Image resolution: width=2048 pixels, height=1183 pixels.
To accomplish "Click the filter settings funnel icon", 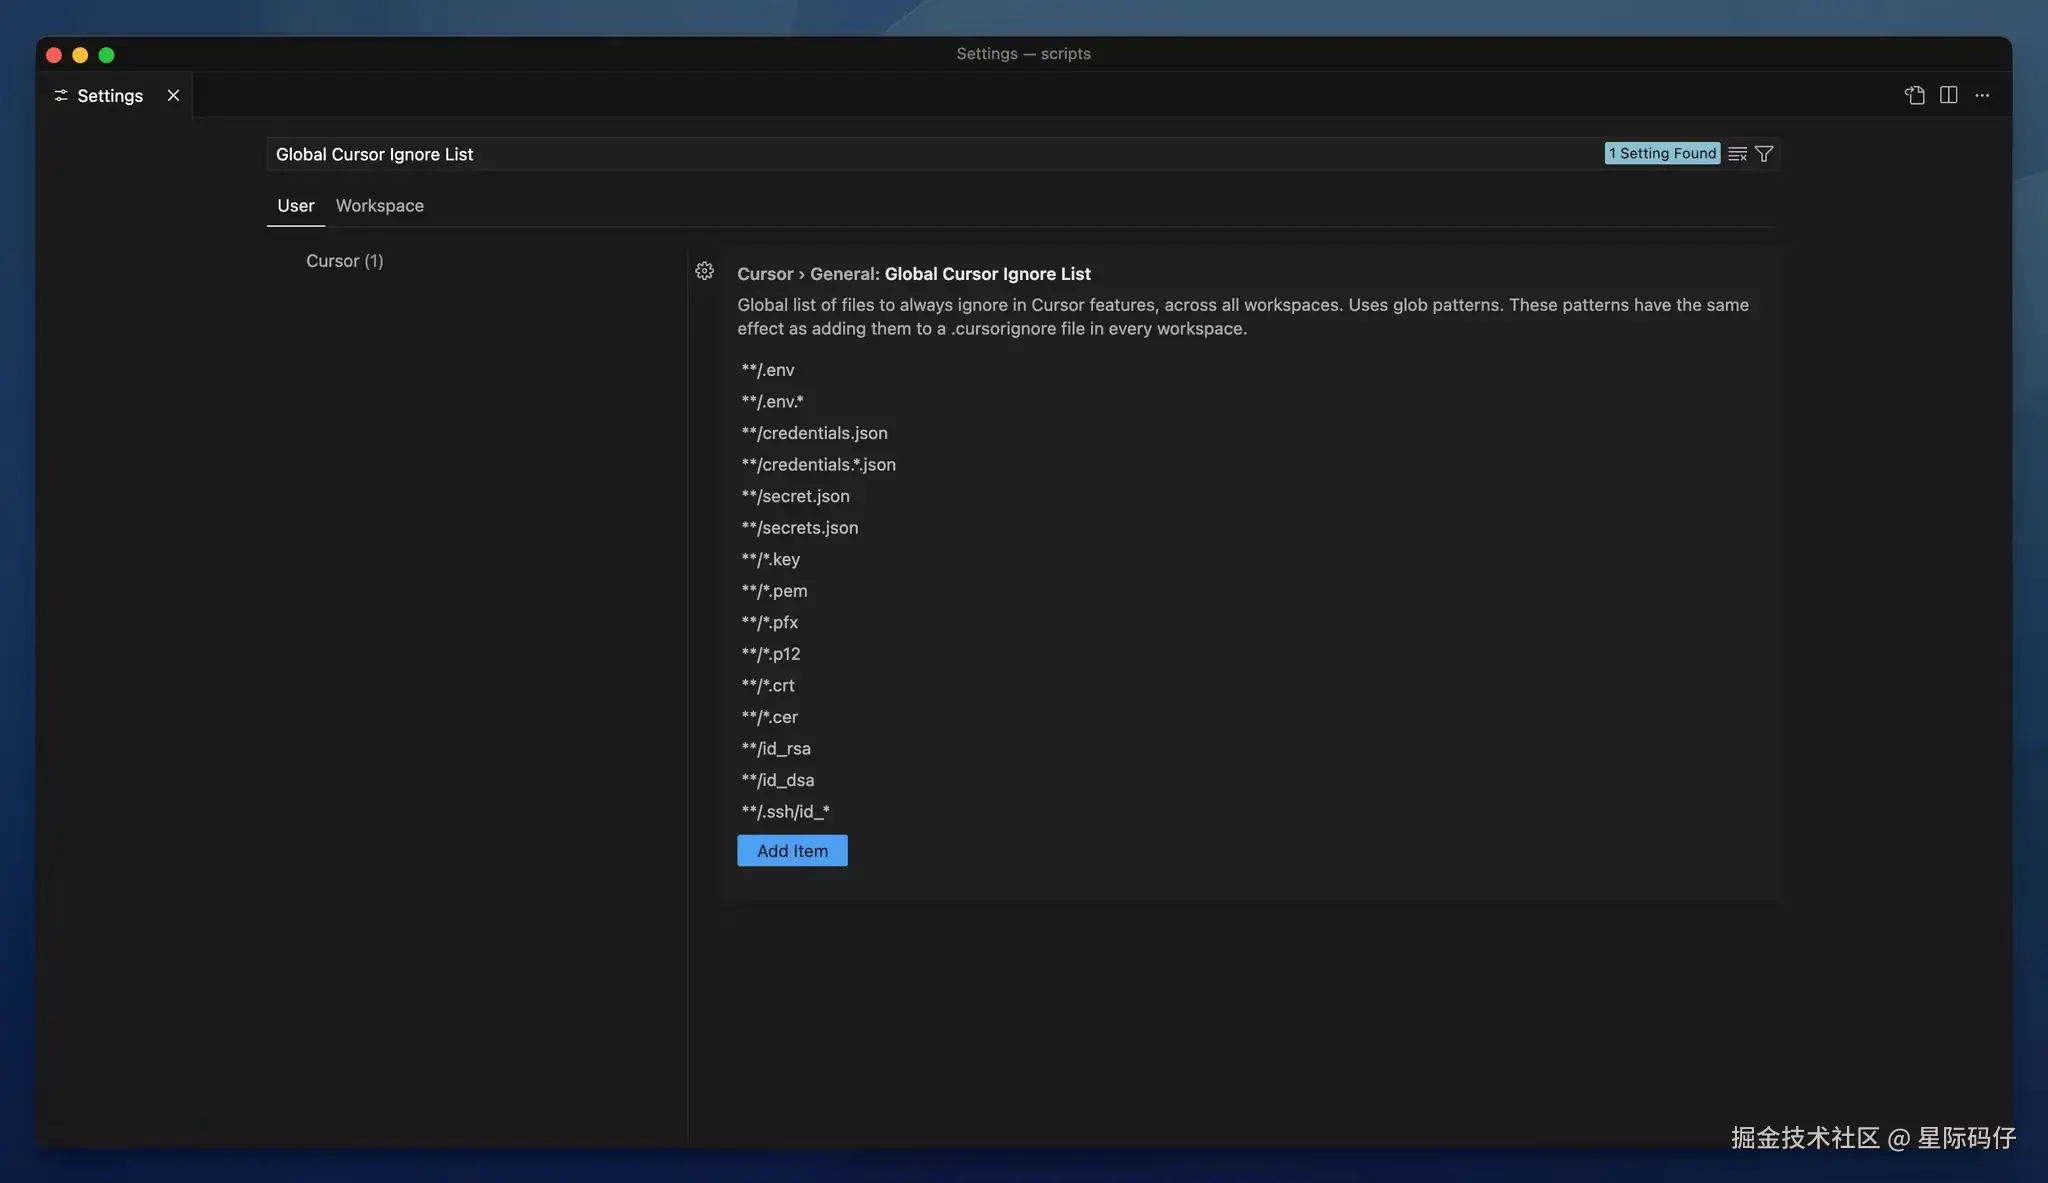I will [x=1764, y=154].
